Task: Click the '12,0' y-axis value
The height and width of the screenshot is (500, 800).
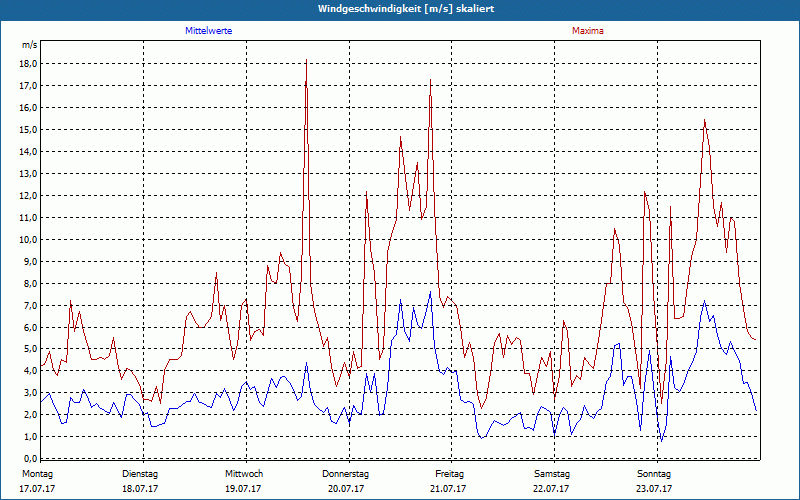Action: [x=28, y=196]
